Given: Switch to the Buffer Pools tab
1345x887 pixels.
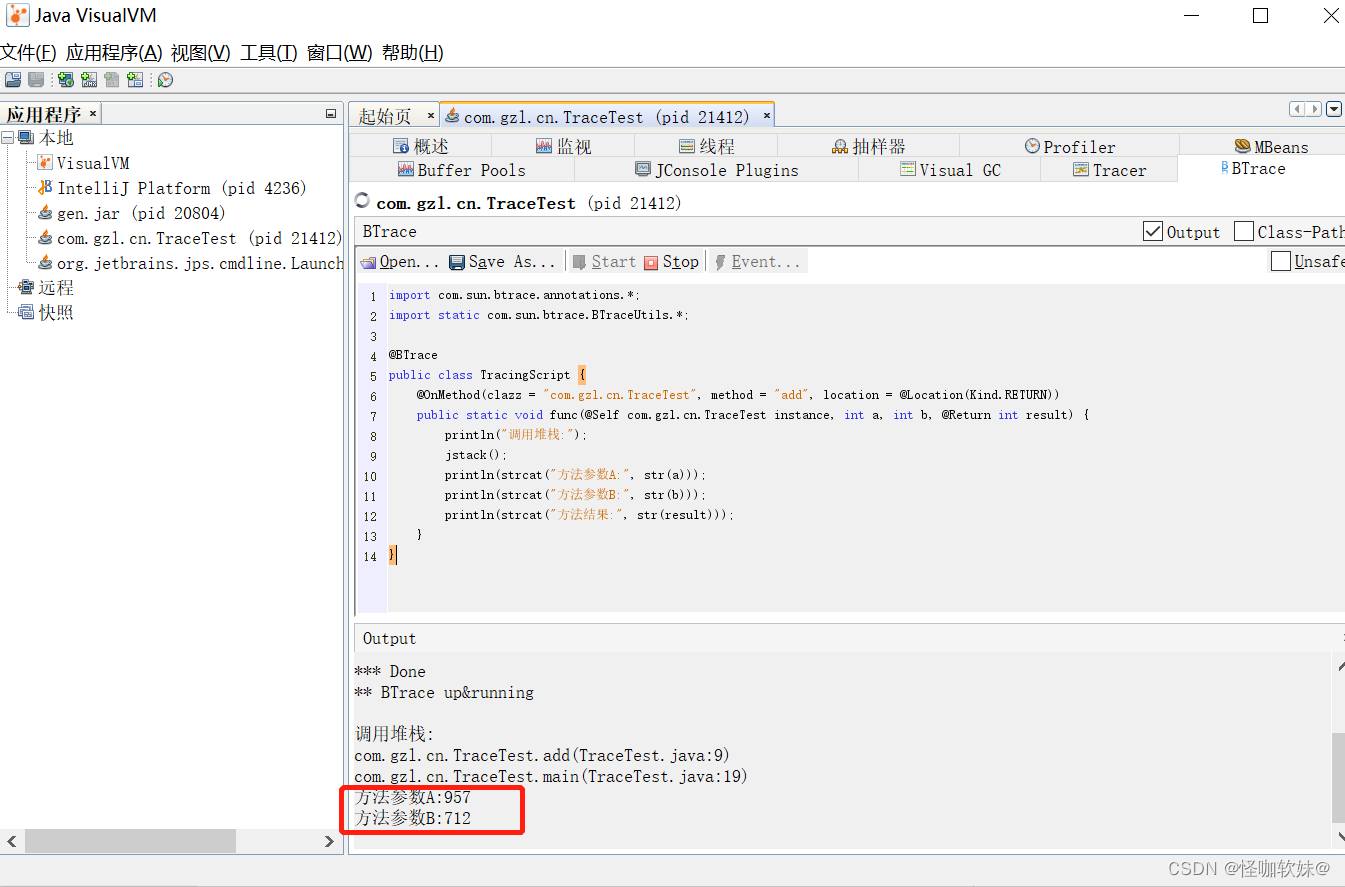Looking at the screenshot, I should (462, 170).
